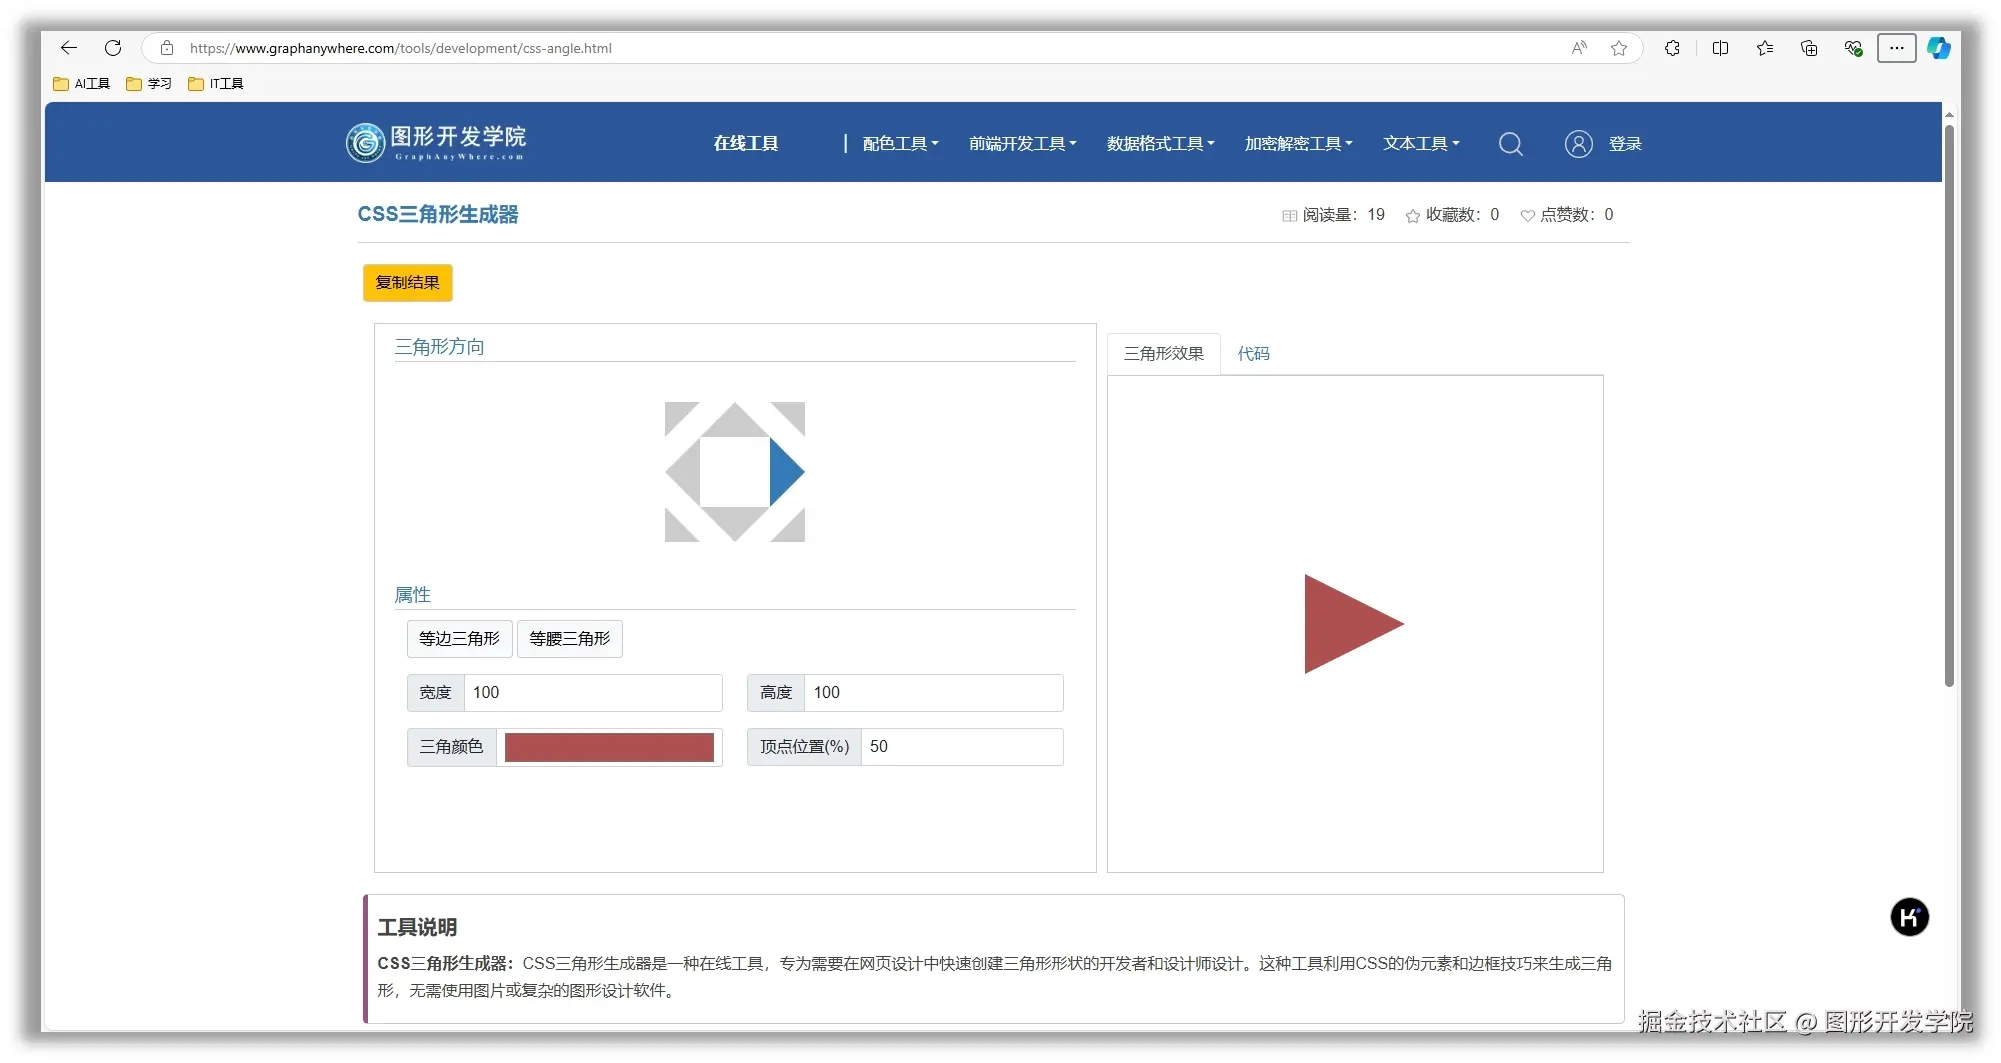Screen dimensions: 2001x1063
Task: Click the 阅读量: 19 read count
Action: coord(1334,215)
